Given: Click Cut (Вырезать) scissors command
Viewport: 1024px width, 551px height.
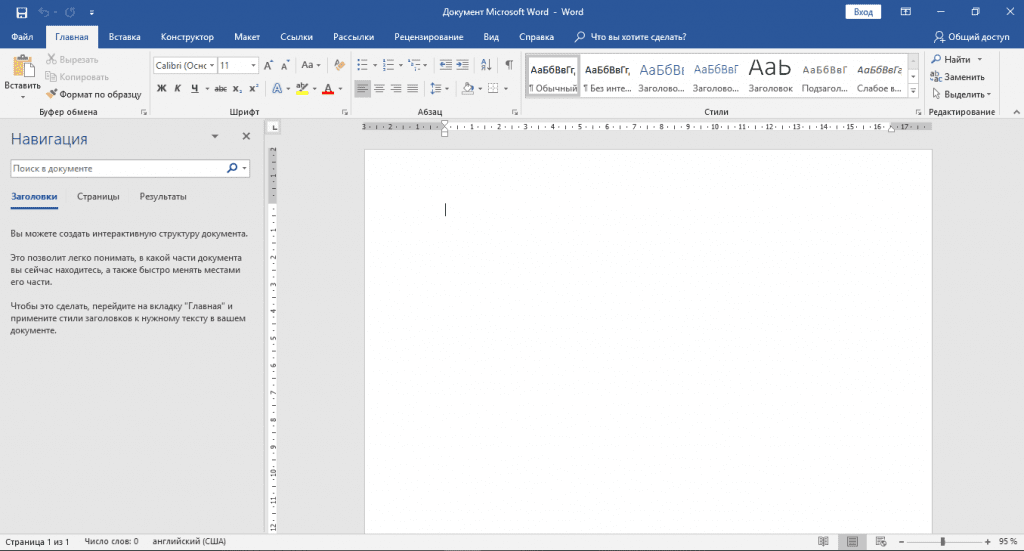Looking at the screenshot, I should click(x=72, y=59).
